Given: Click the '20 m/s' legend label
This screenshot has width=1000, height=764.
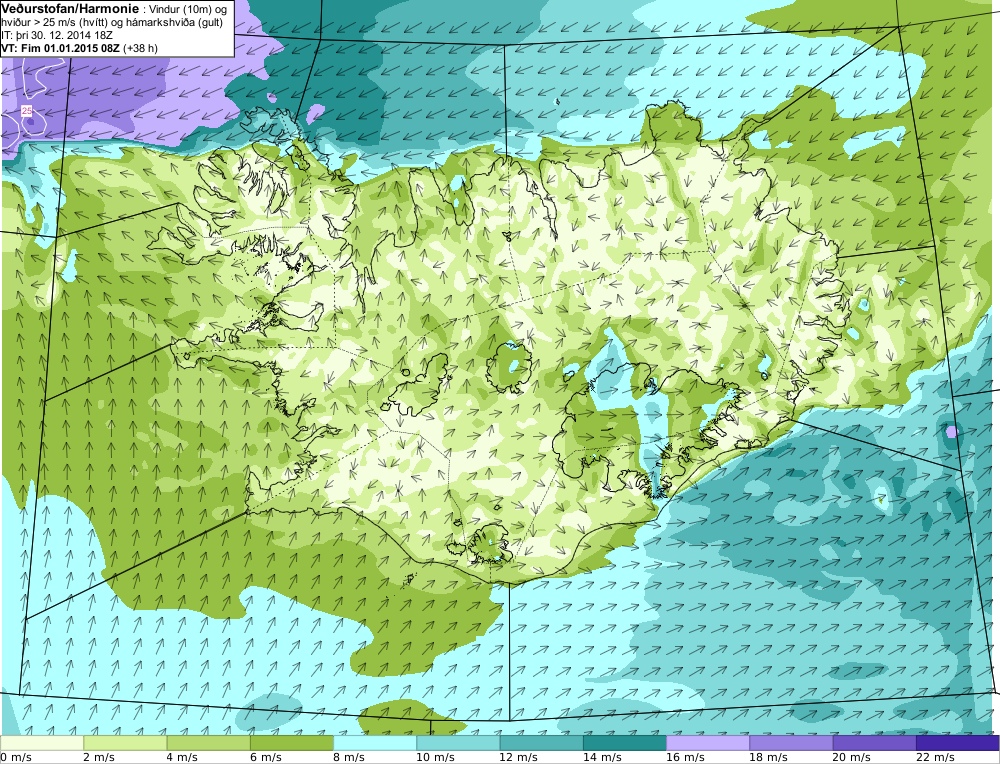Looking at the screenshot, I should click(852, 757).
